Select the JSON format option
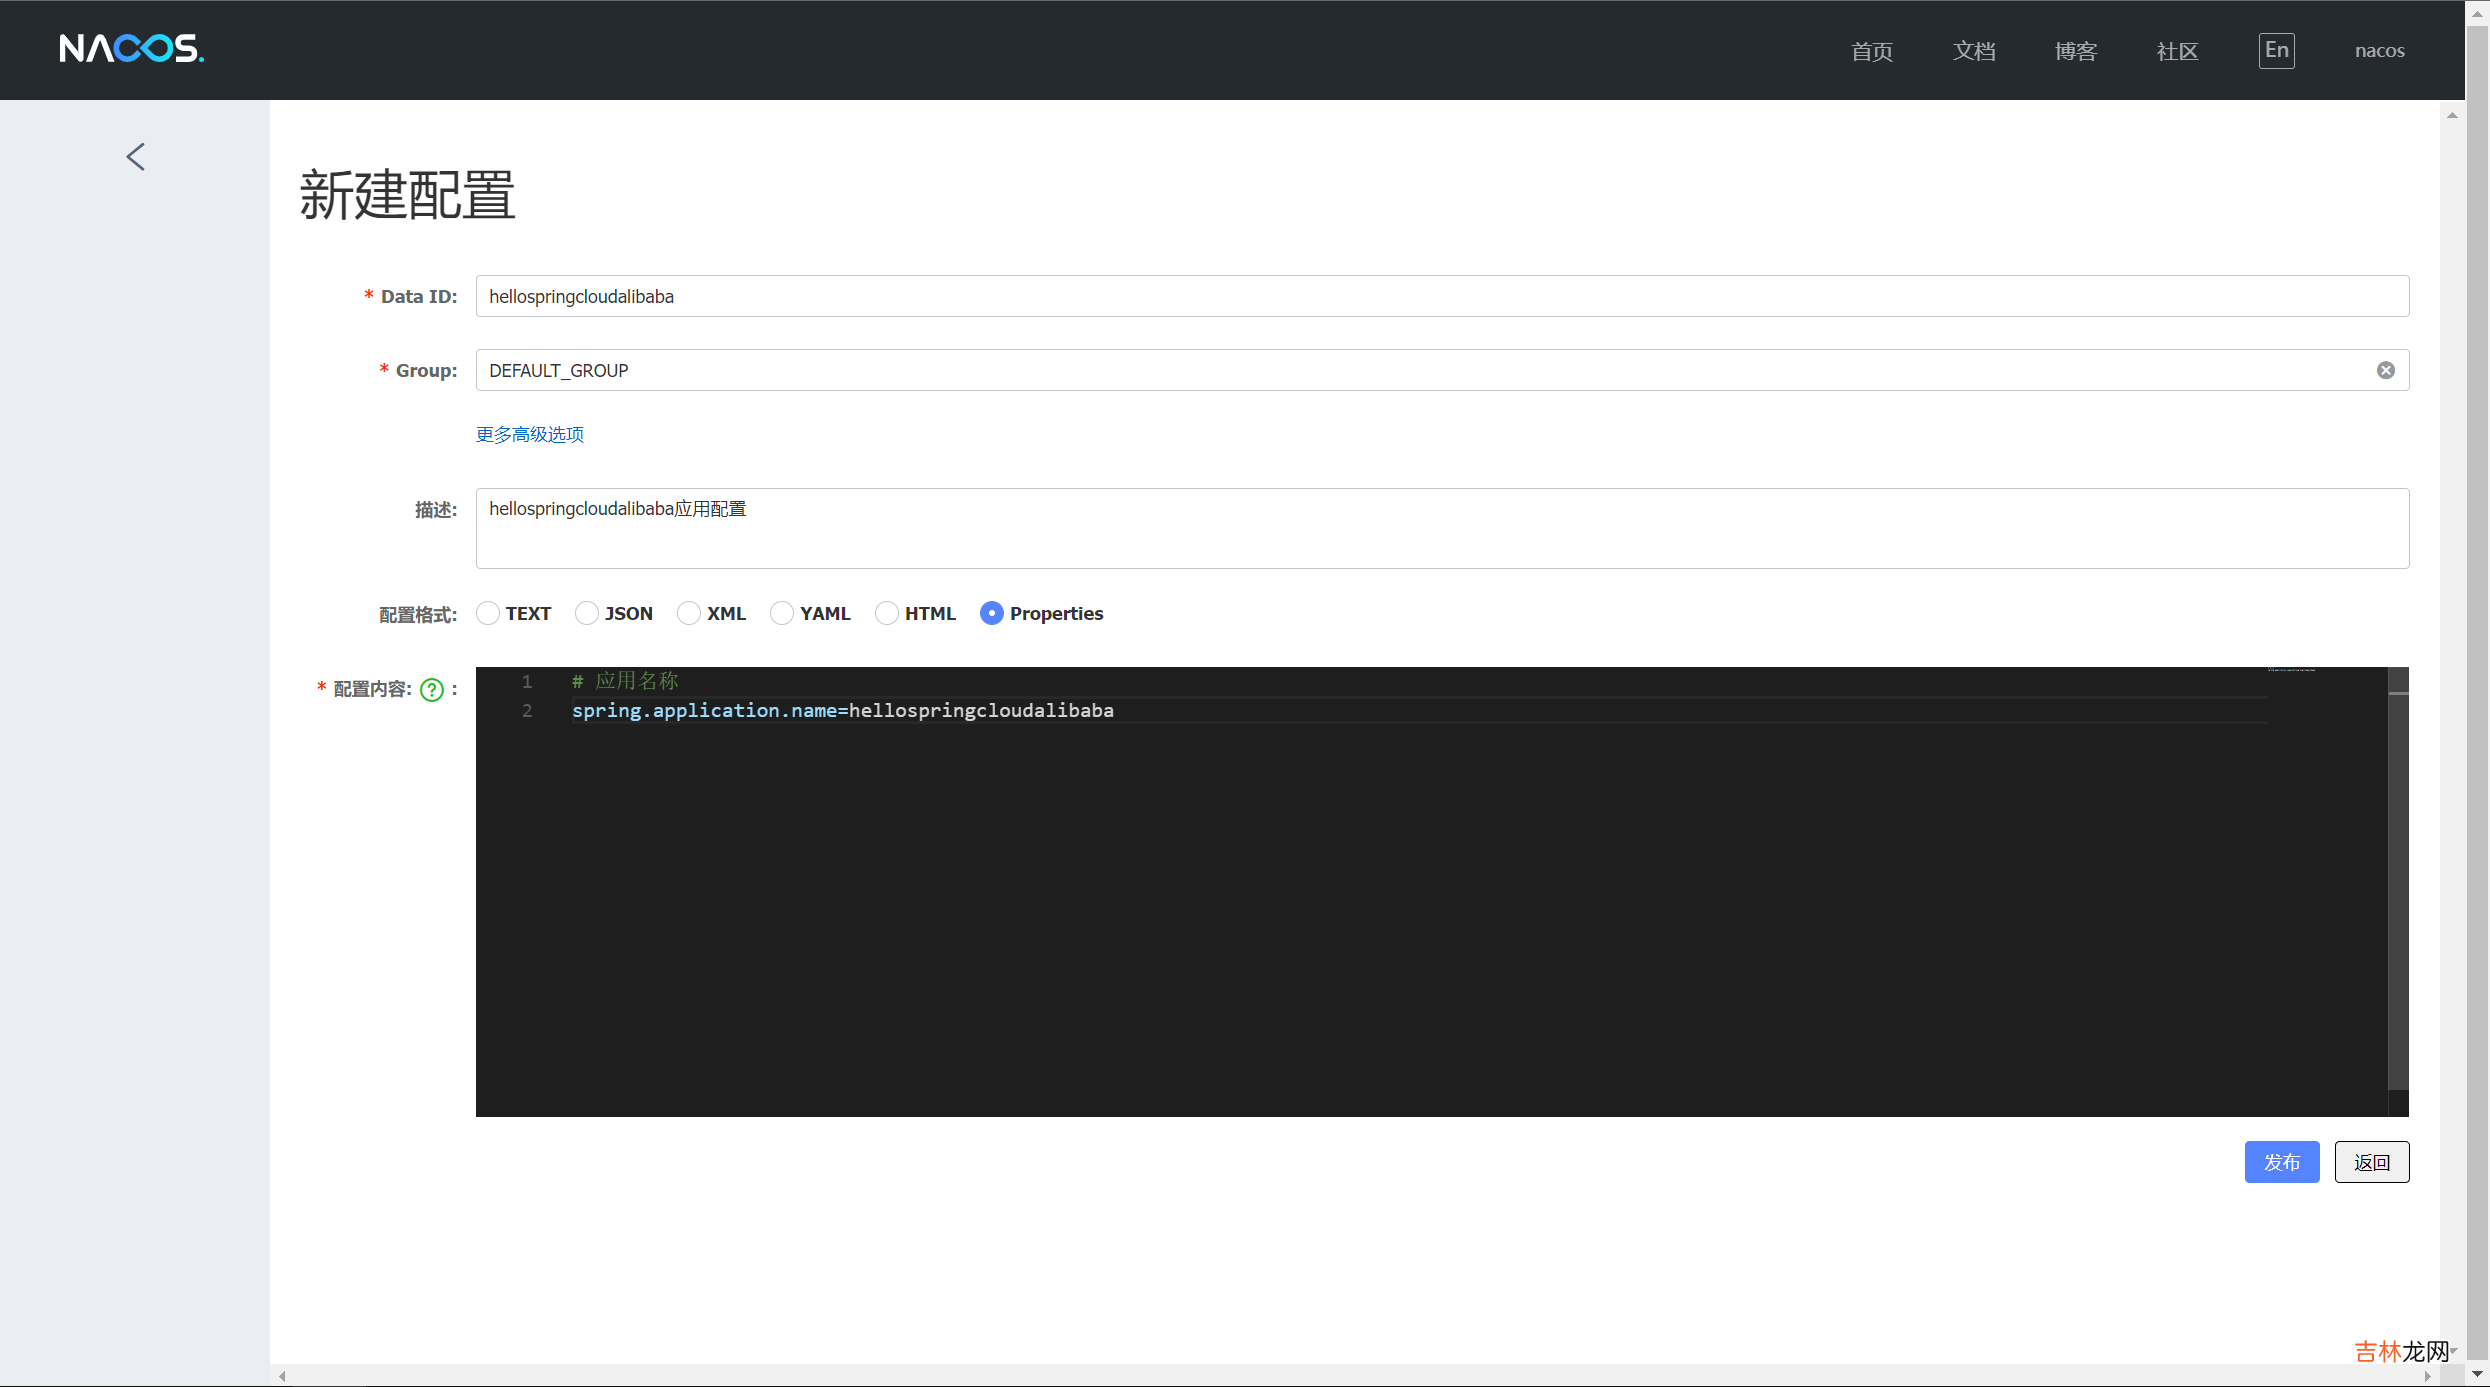 click(x=587, y=614)
